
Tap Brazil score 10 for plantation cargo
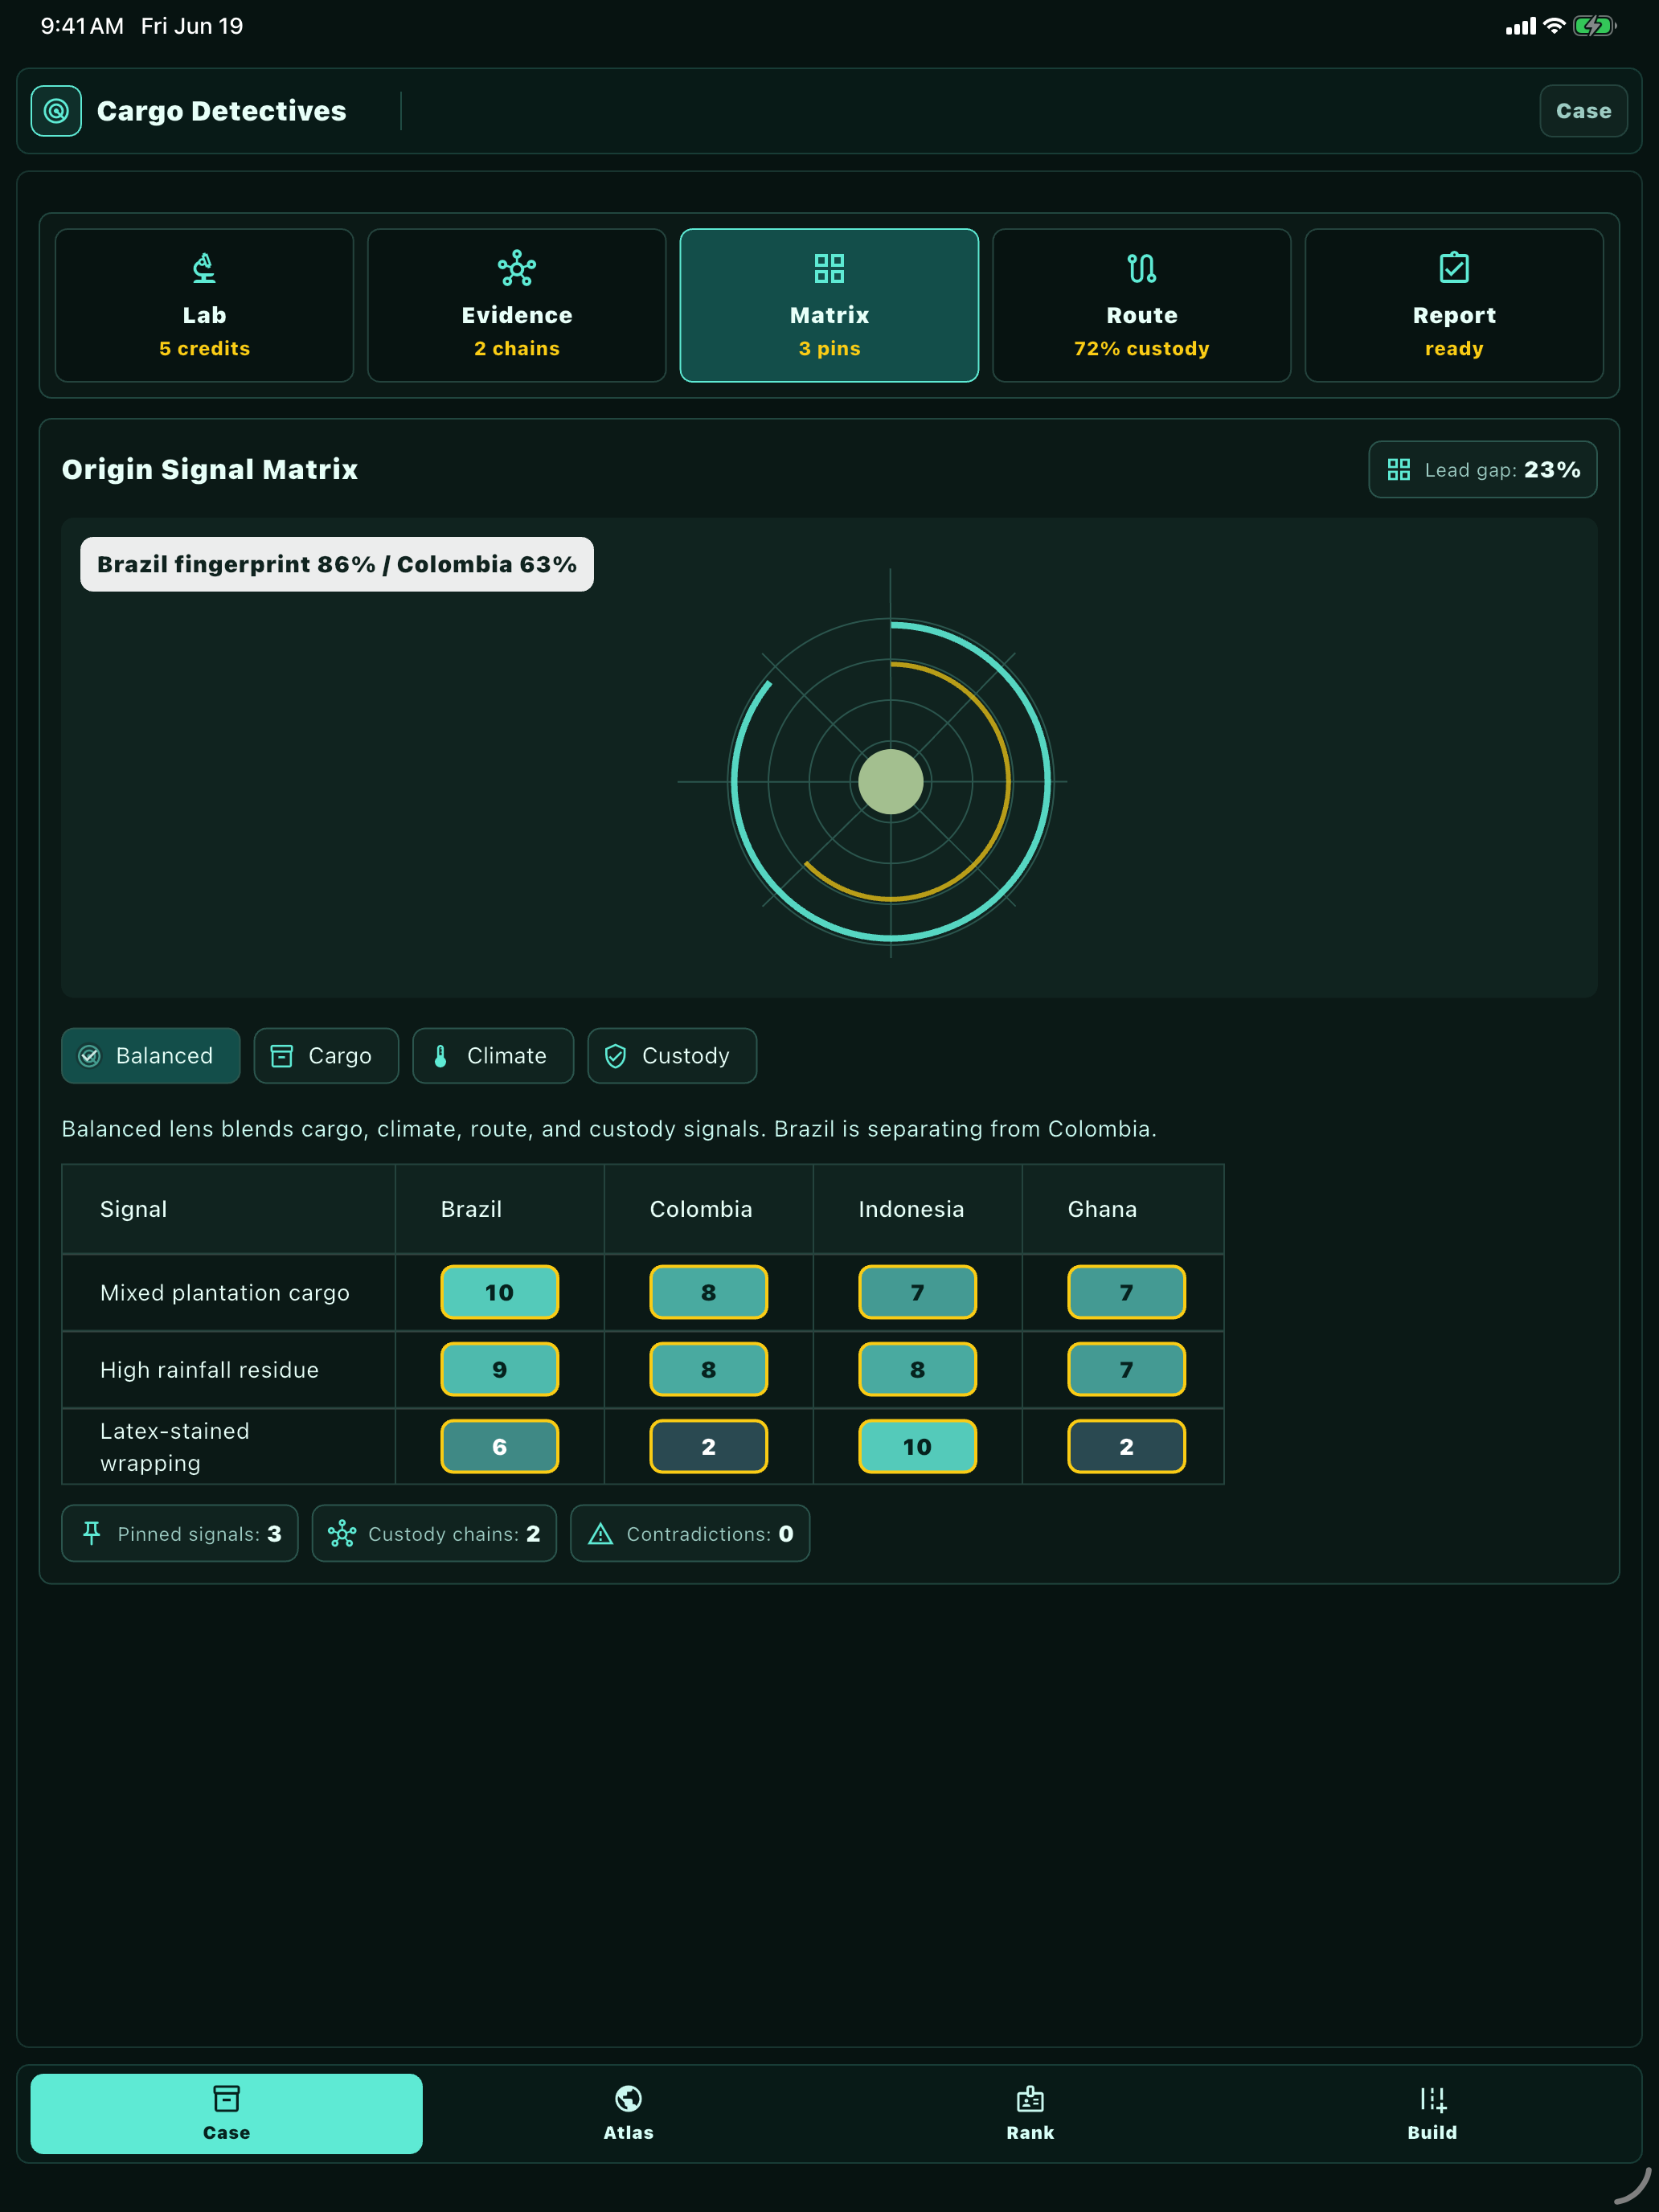pos(500,1292)
